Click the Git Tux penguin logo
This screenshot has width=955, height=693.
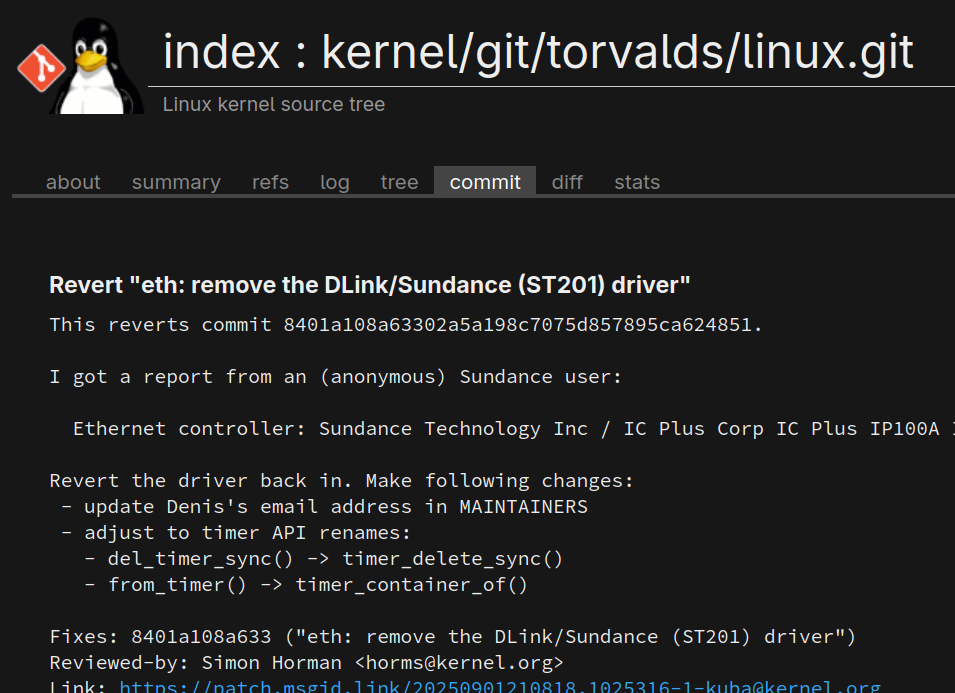(x=80, y=66)
